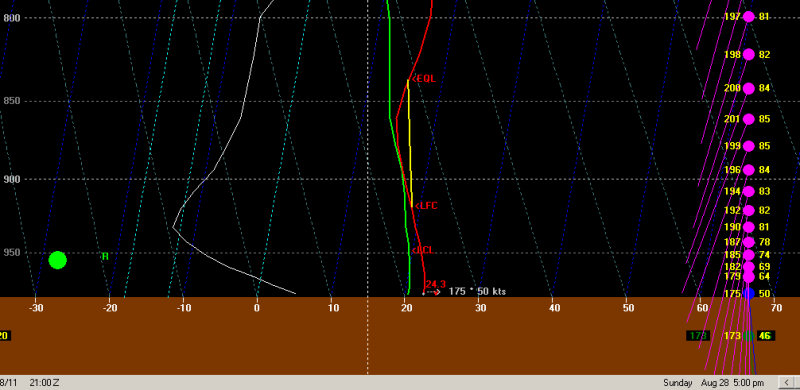
Task: Click the '850' pressure level label
Action: (x=11, y=101)
